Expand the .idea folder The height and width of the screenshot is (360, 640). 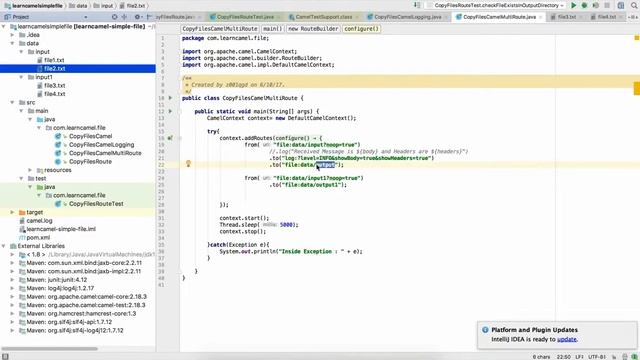(x=12, y=35)
